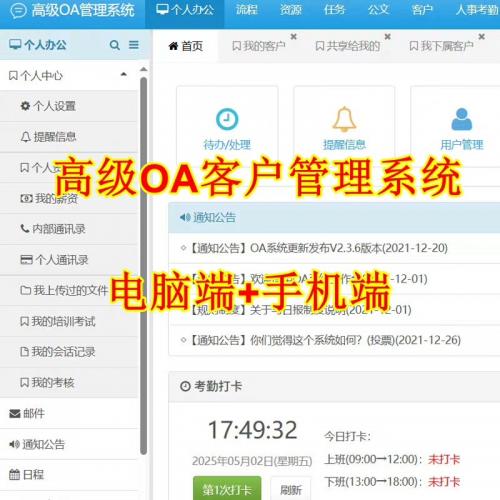
Task: Open the 流程 top menu
Action: [x=247, y=10]
